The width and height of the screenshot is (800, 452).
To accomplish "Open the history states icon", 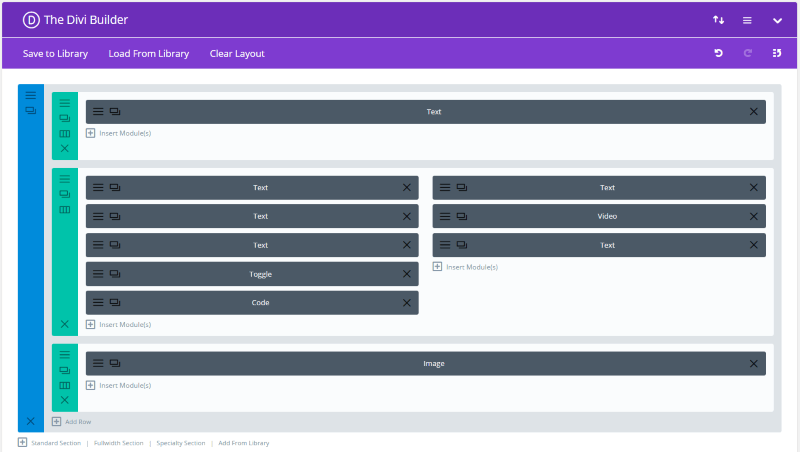I will (x=777, y=53).
